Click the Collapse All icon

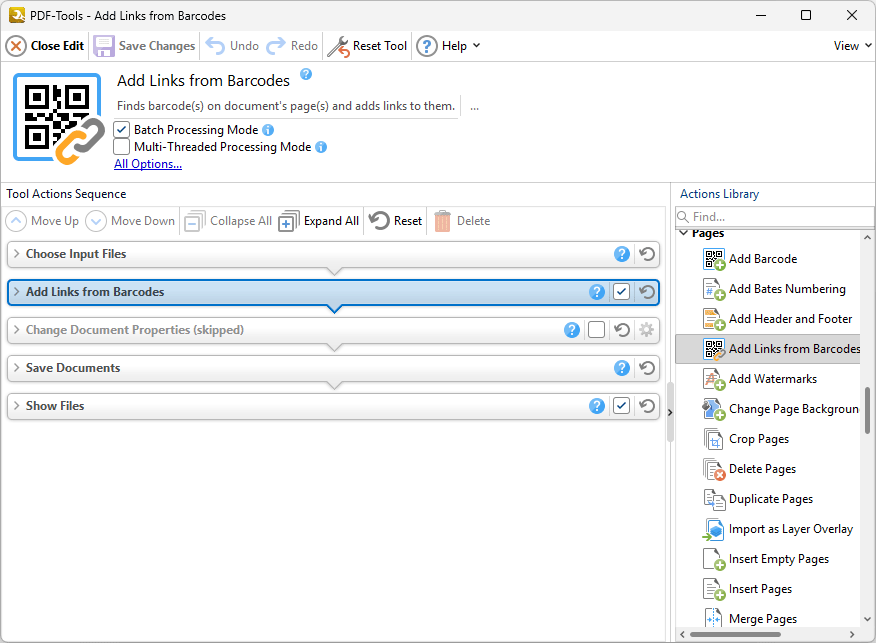(194, 221)
